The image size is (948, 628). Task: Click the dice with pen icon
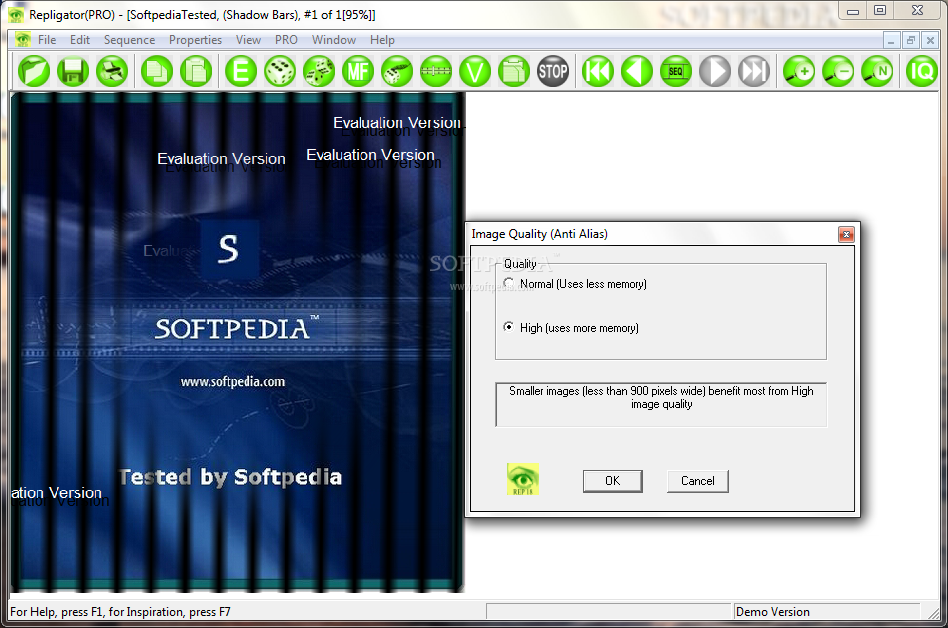[397, 71]
